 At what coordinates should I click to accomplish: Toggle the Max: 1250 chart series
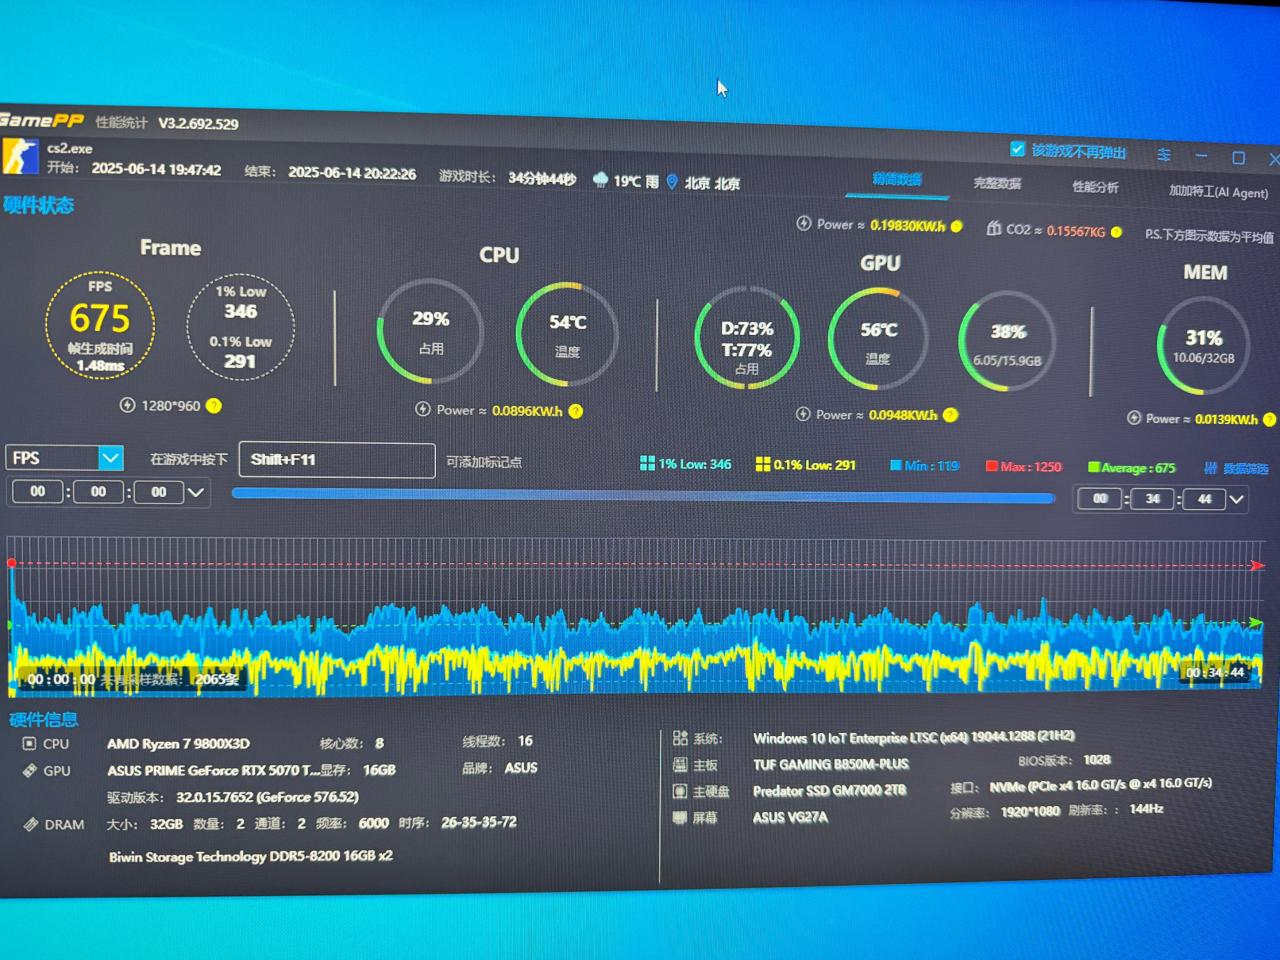(x=1023, y=466)
